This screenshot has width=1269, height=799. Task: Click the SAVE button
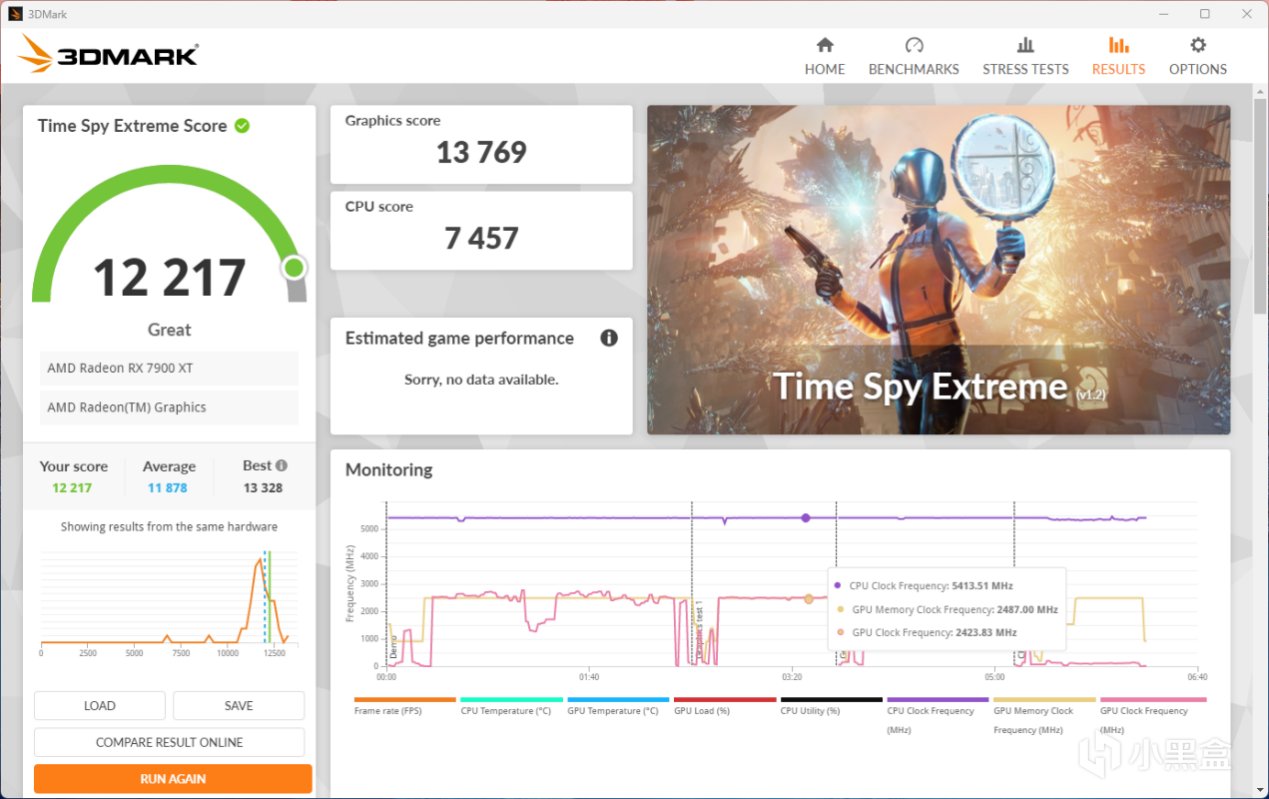point(238,705)
